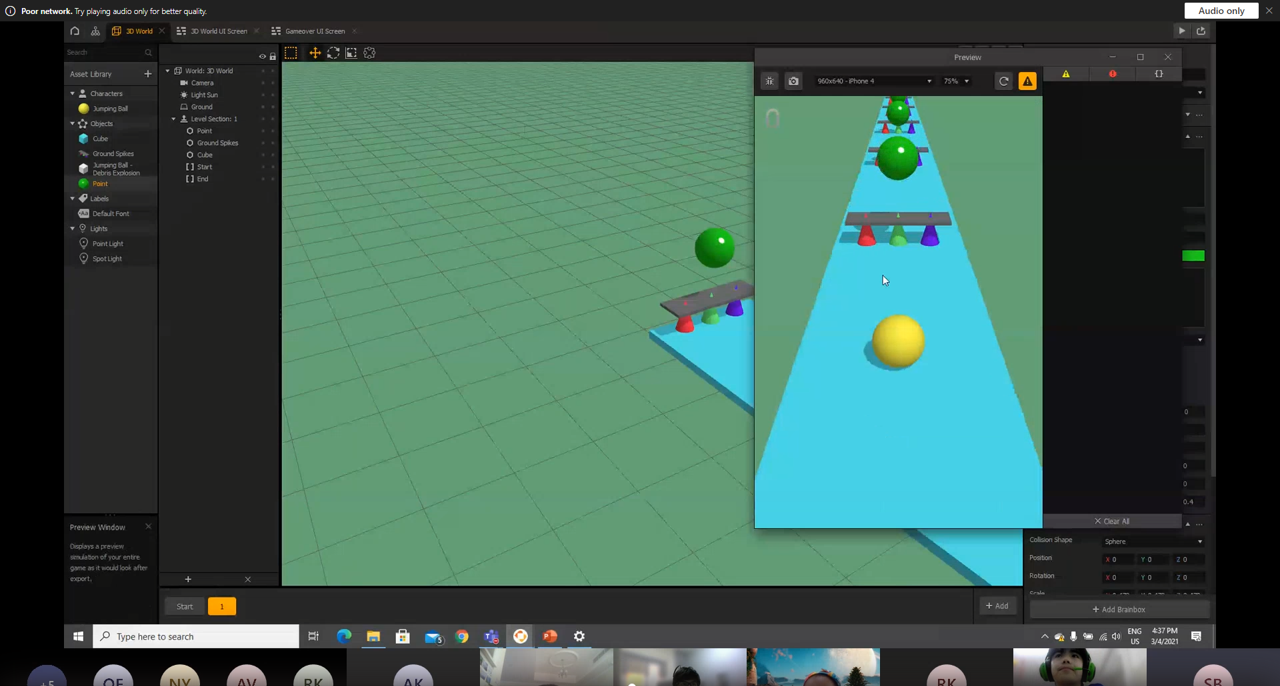Screen dimensions: 1280x686
Task: Click Audio only button in banner
Action: pyautogui.click(x=1221, y=11)
